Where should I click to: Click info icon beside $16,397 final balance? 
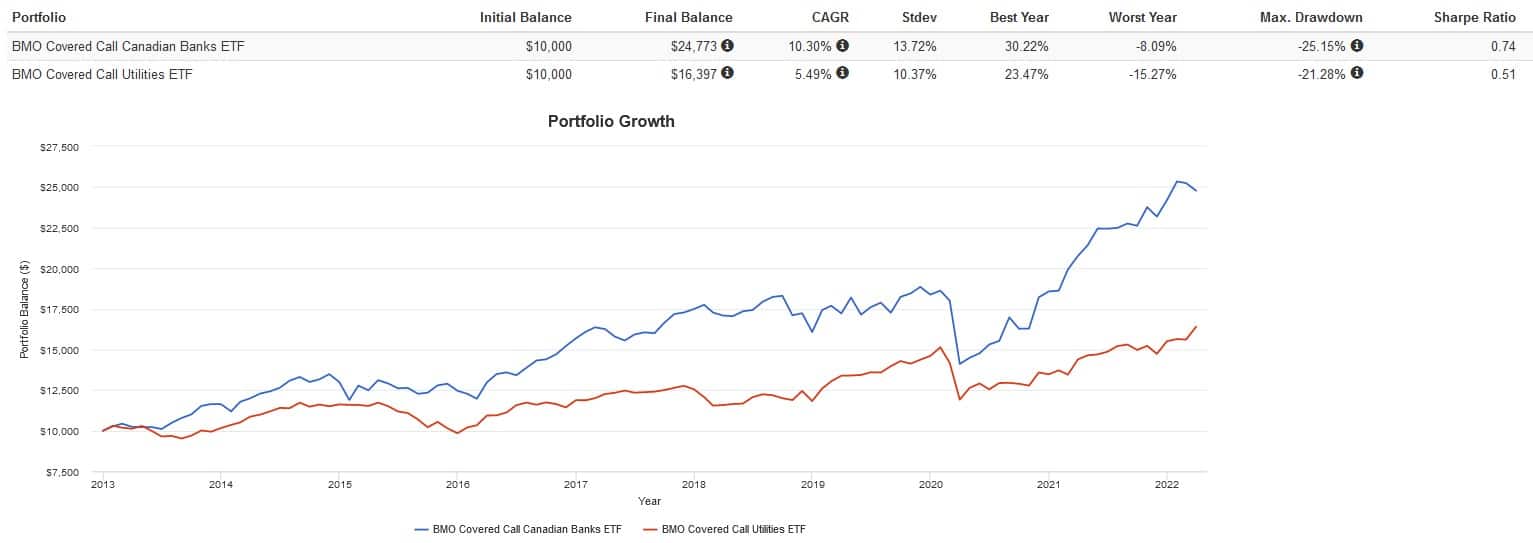click(727, 73)
